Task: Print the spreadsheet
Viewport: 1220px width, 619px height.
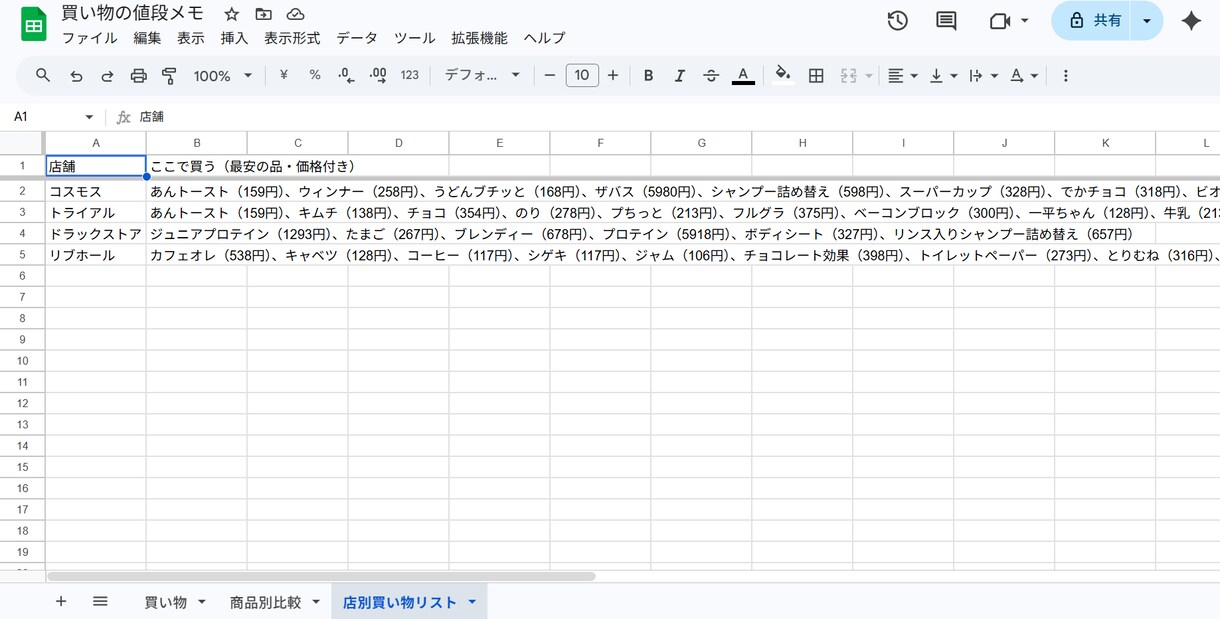Action: pyautogui.click(x=138, y=75)
